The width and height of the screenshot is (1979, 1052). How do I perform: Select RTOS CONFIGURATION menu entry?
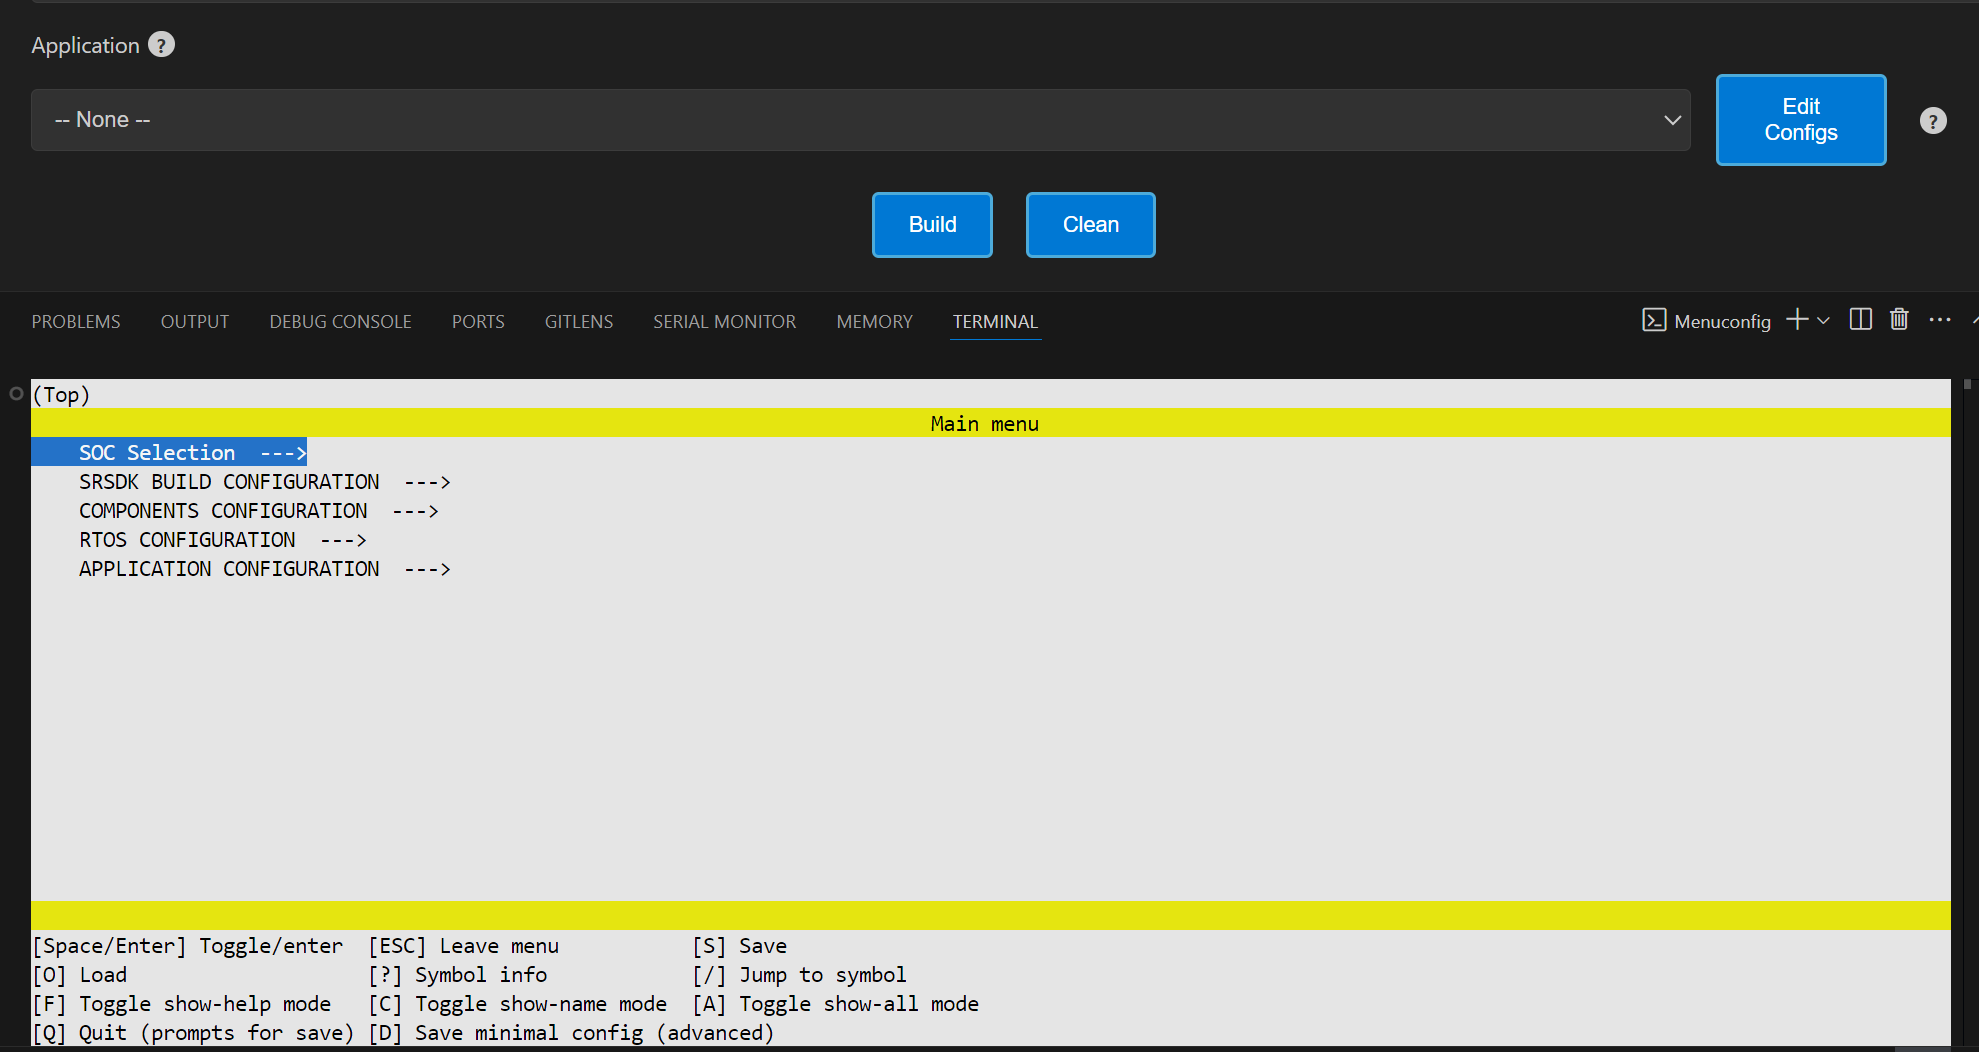(x=187, y=540)
